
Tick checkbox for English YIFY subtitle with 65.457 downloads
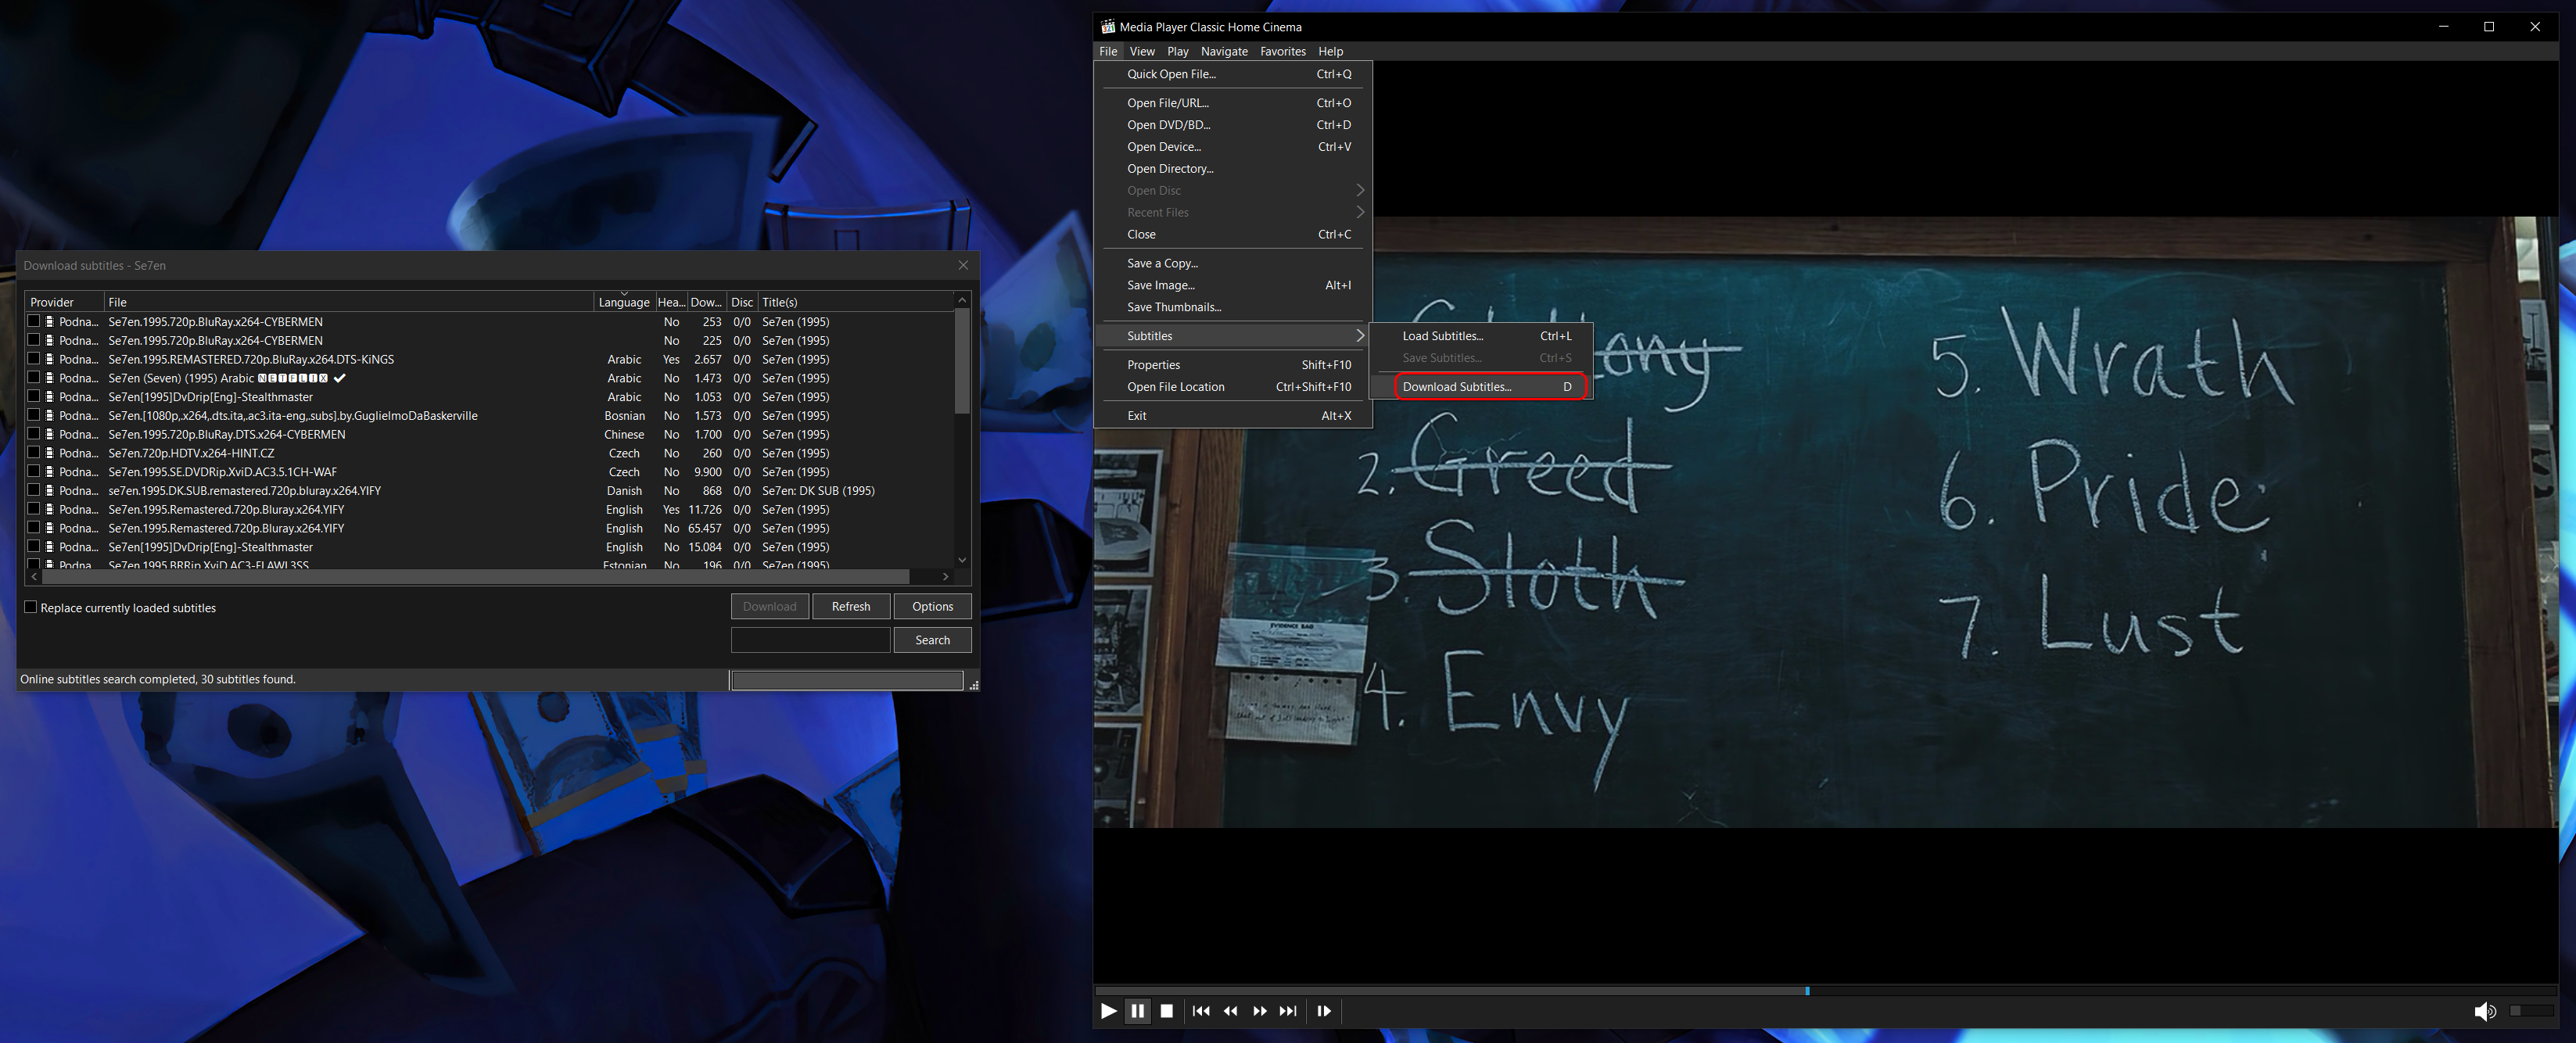click(33, 528)
